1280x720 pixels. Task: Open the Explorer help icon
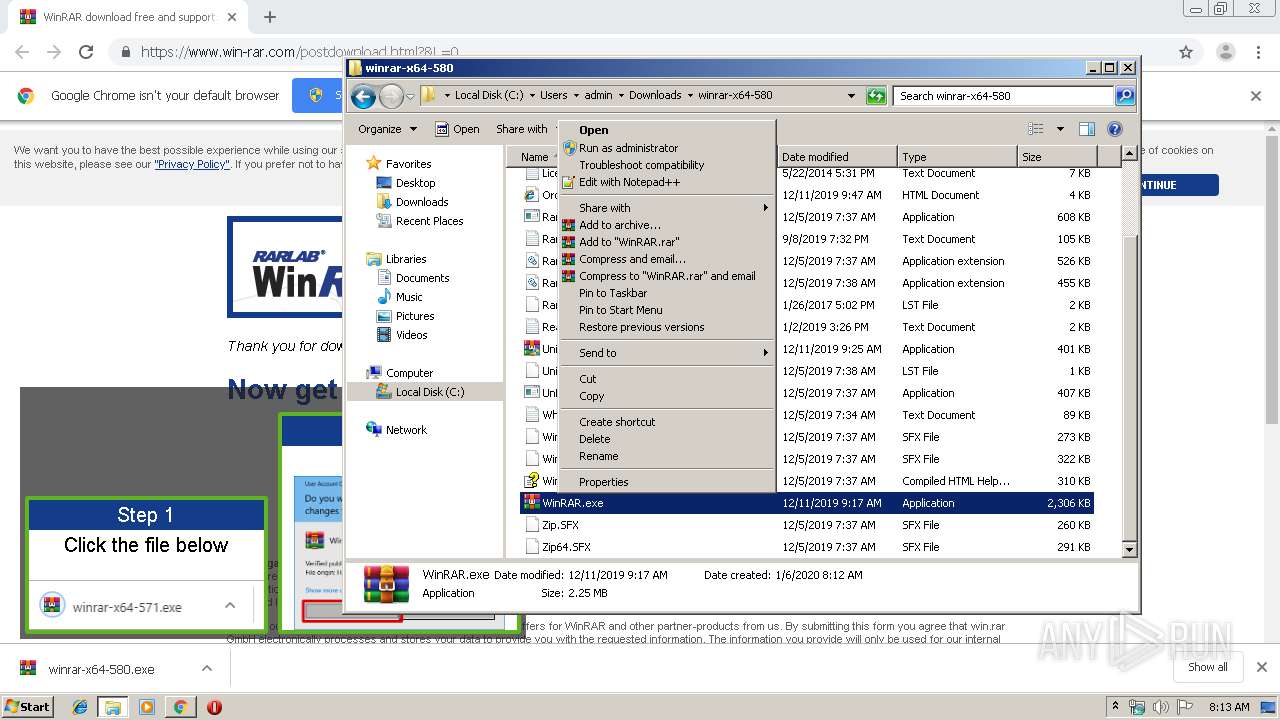click(x=1115, y=129)
